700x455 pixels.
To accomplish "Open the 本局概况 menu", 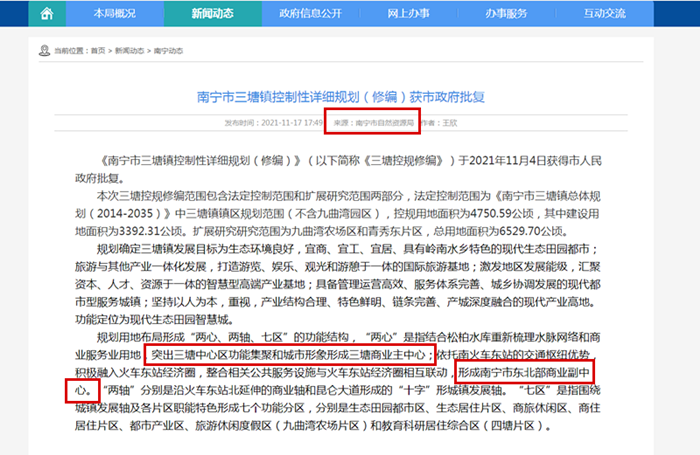I will click(115, 13).
